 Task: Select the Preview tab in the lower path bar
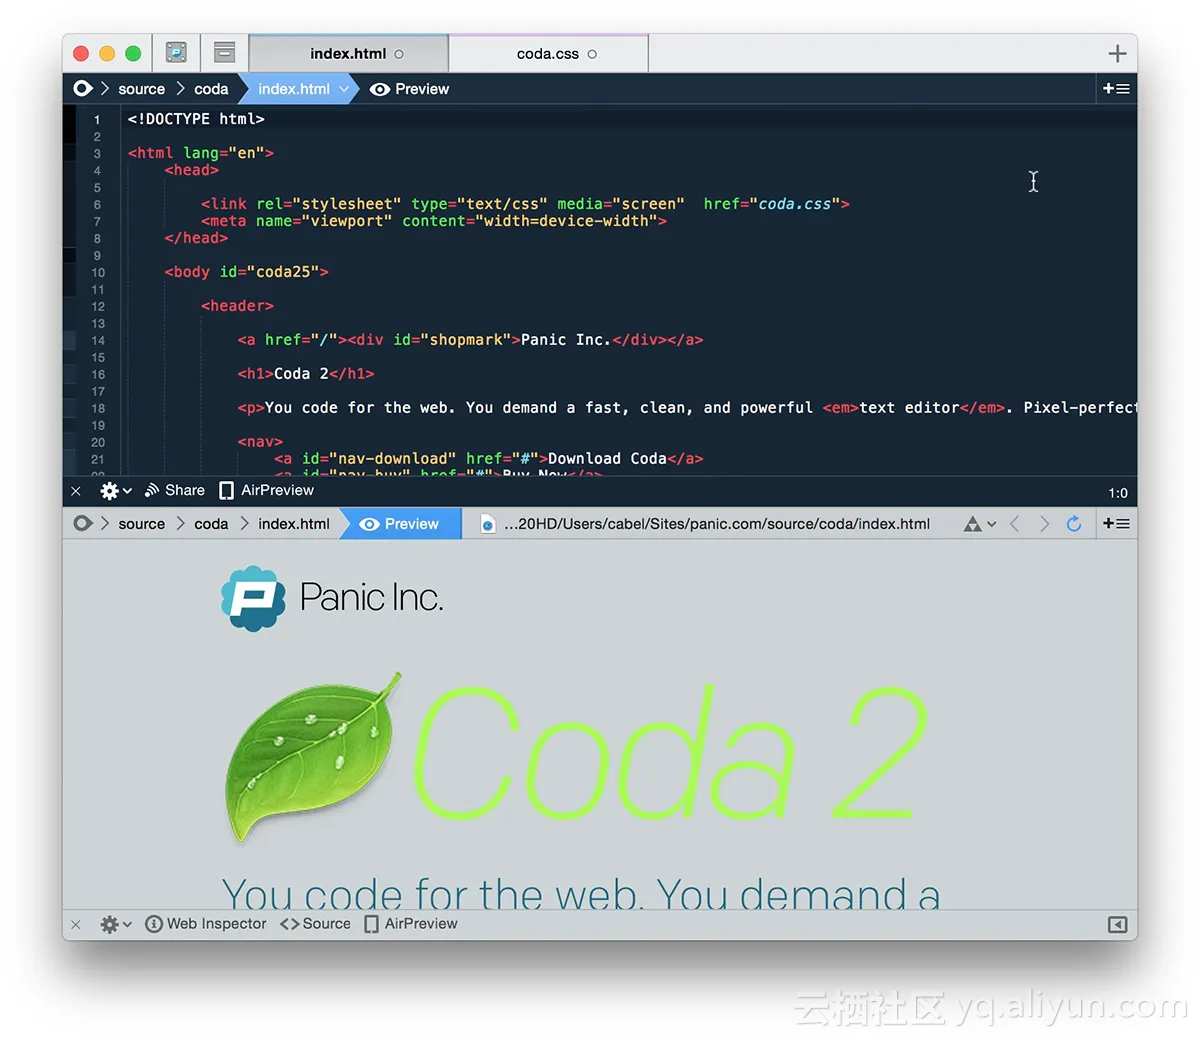(400, 523)
